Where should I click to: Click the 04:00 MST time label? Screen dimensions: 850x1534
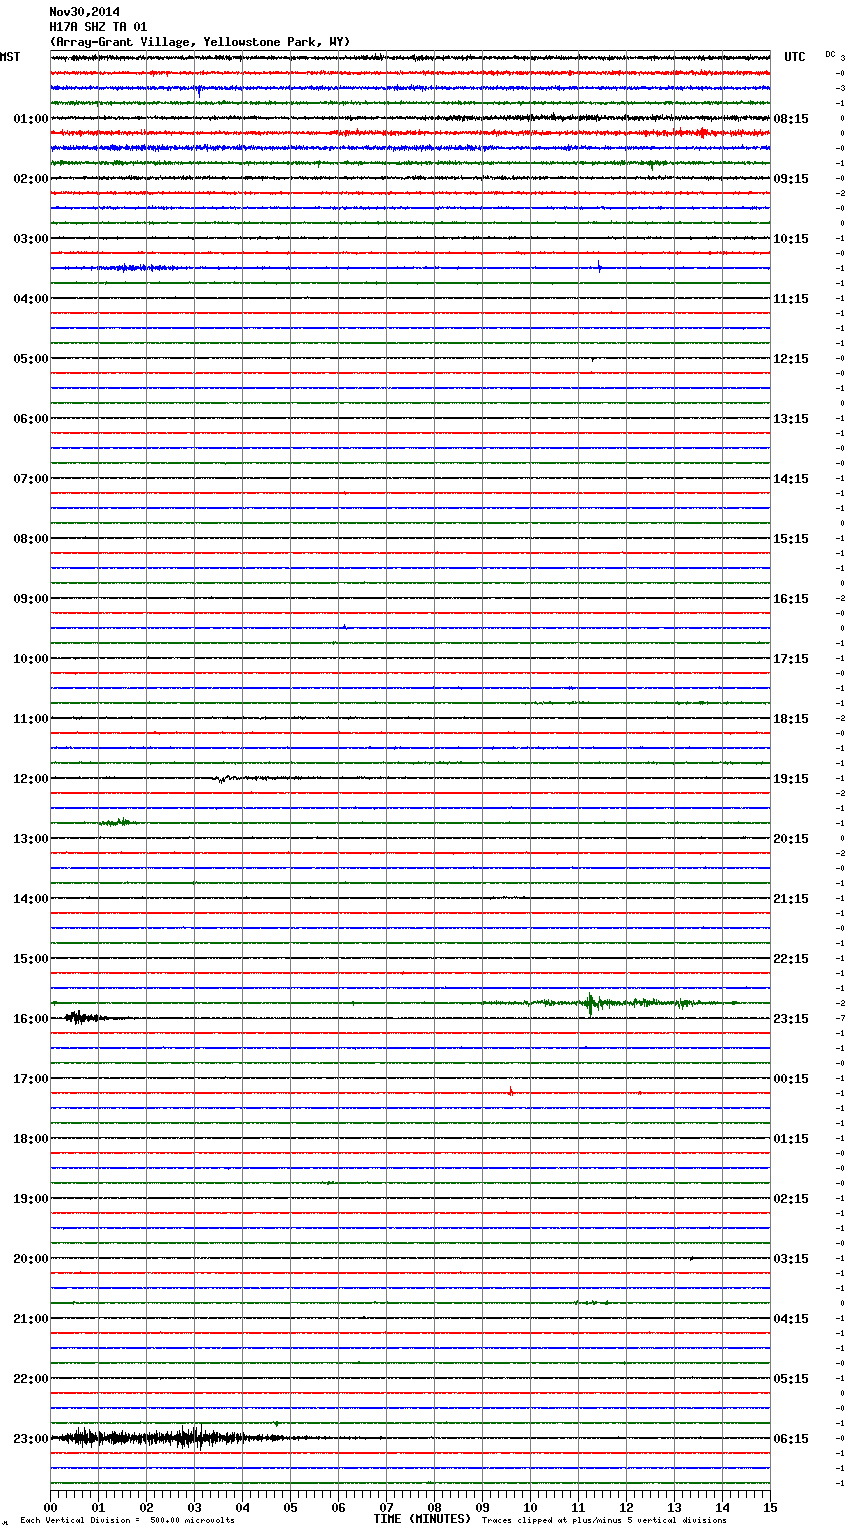click(30, 299)
